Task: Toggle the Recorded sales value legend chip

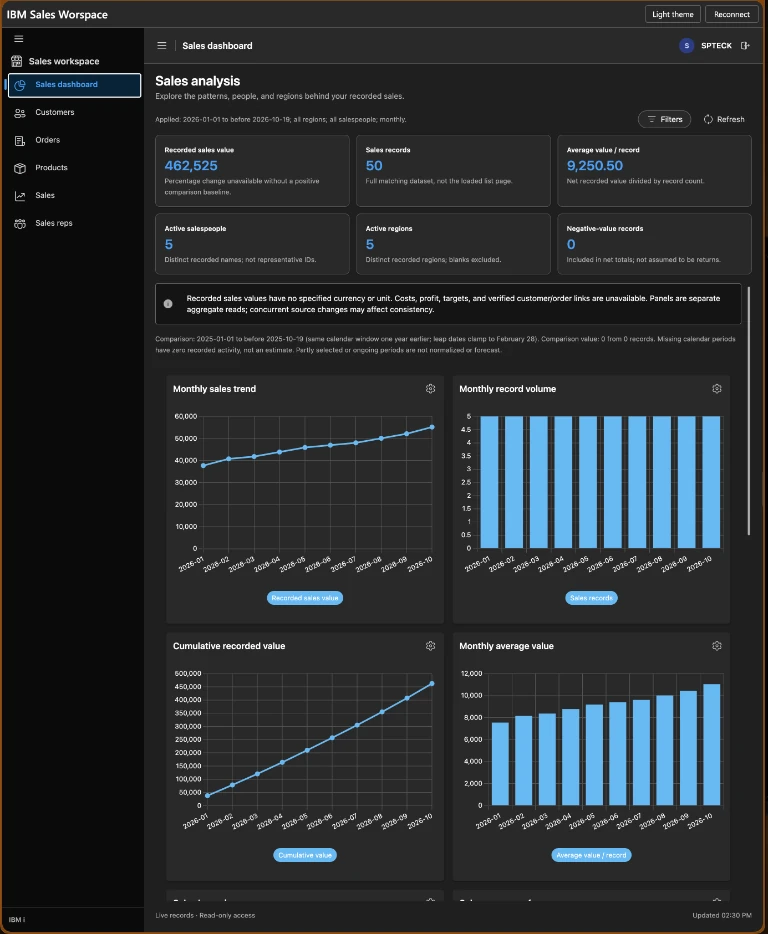Action: tap(304, 598)
